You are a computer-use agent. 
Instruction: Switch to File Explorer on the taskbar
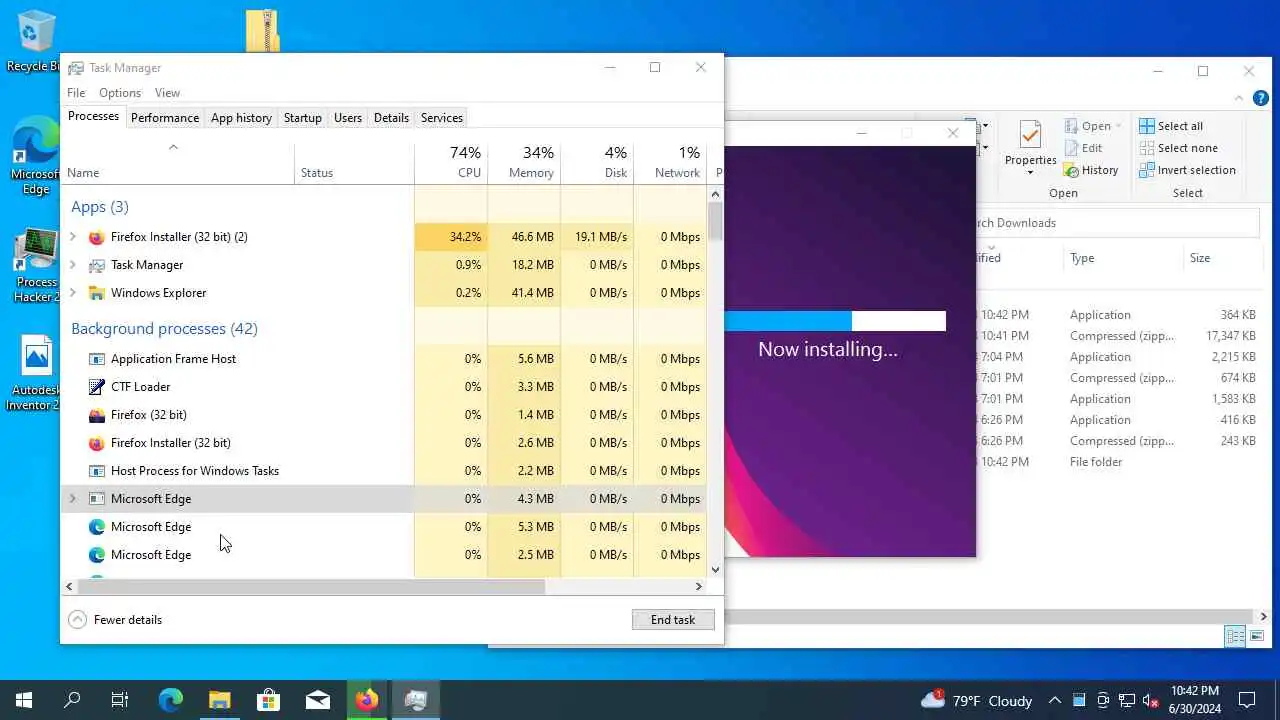click(x=219, y=700)
